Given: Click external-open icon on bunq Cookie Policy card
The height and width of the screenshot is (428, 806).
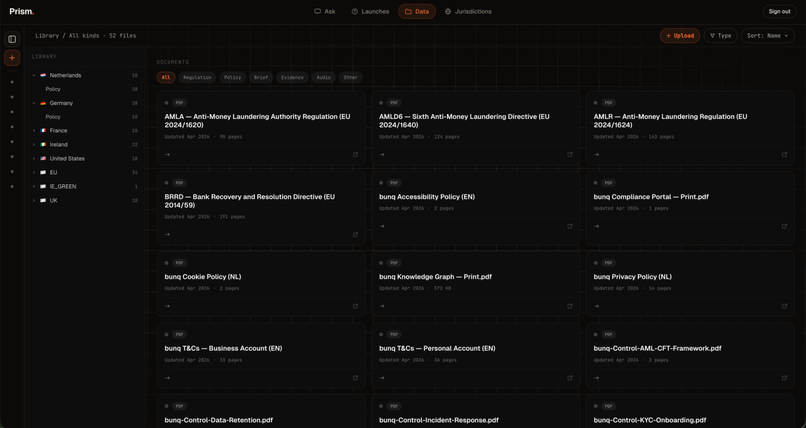Looking at the screenshot, I should (x=355, y=306).
